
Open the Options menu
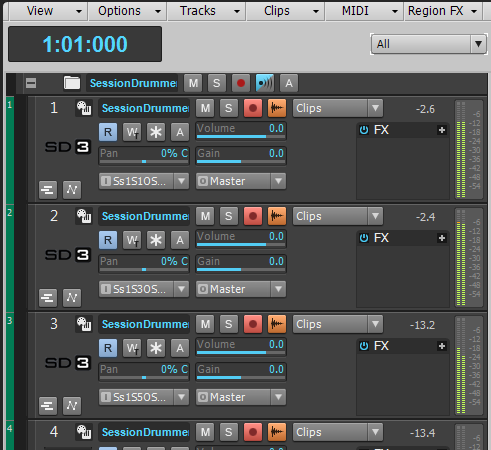point(128,11)
